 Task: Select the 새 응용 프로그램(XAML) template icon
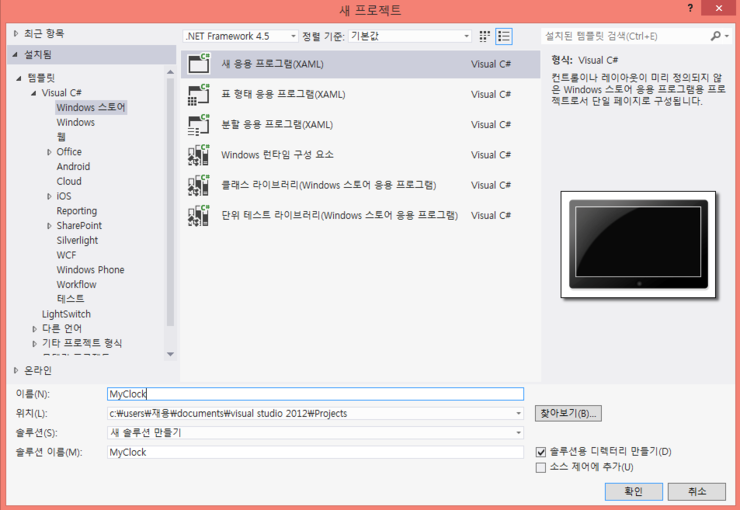coord(199,64)
